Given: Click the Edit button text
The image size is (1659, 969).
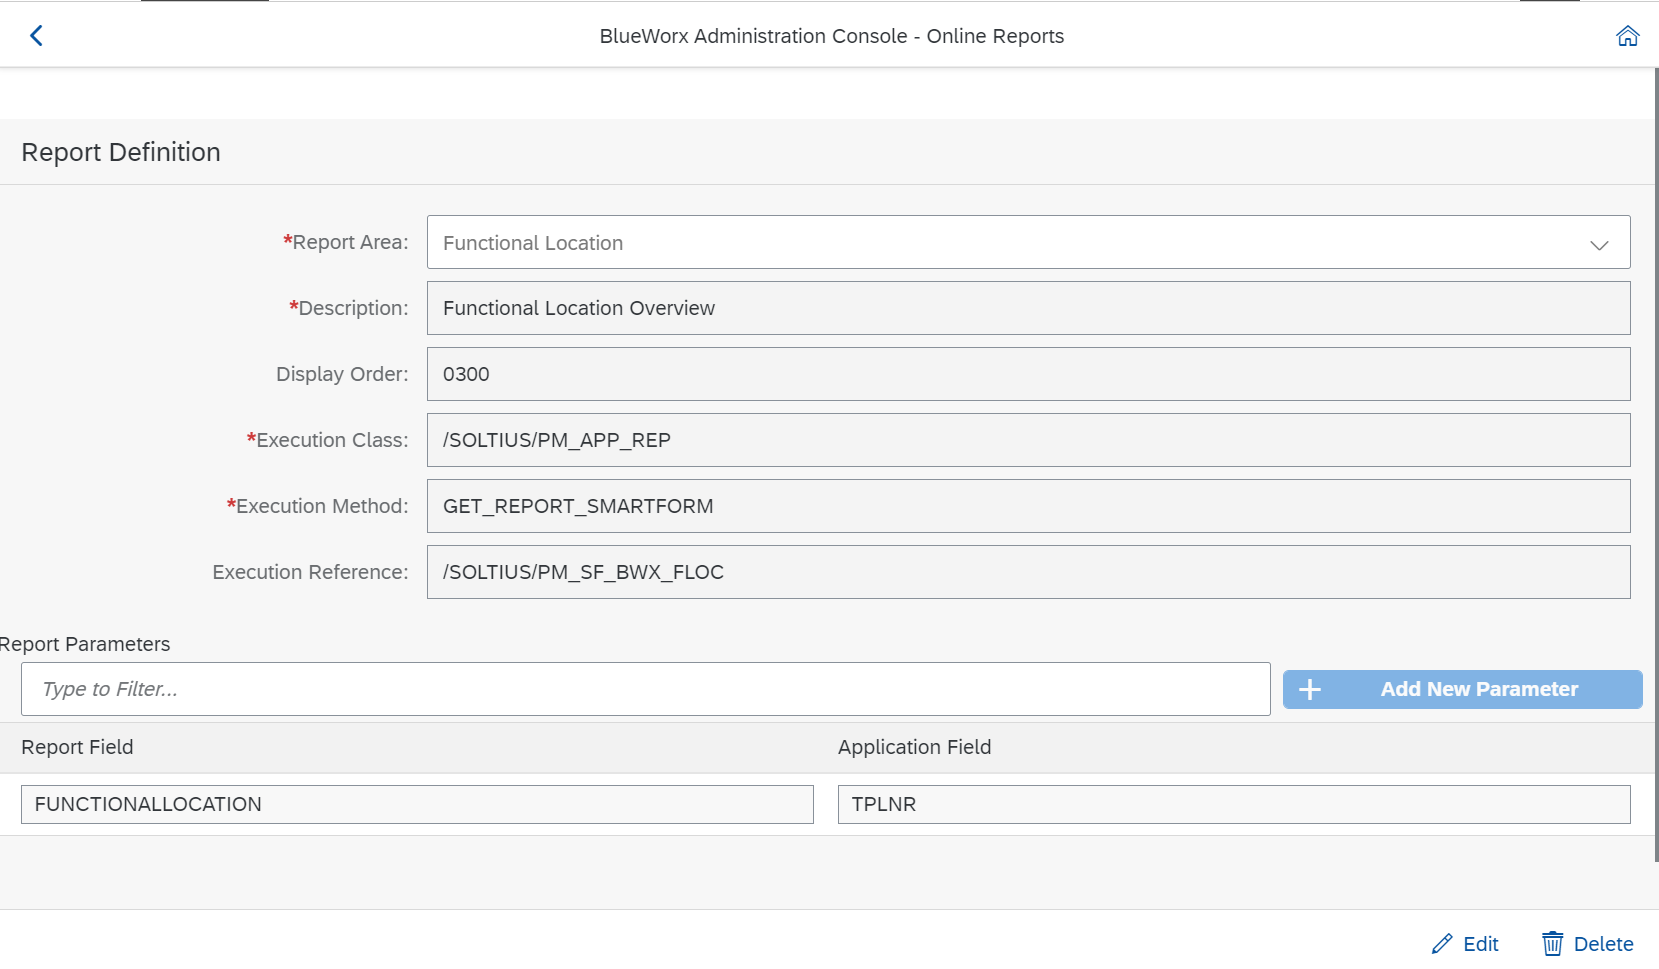Looking at the screenshot, I should pos(1481,944).
